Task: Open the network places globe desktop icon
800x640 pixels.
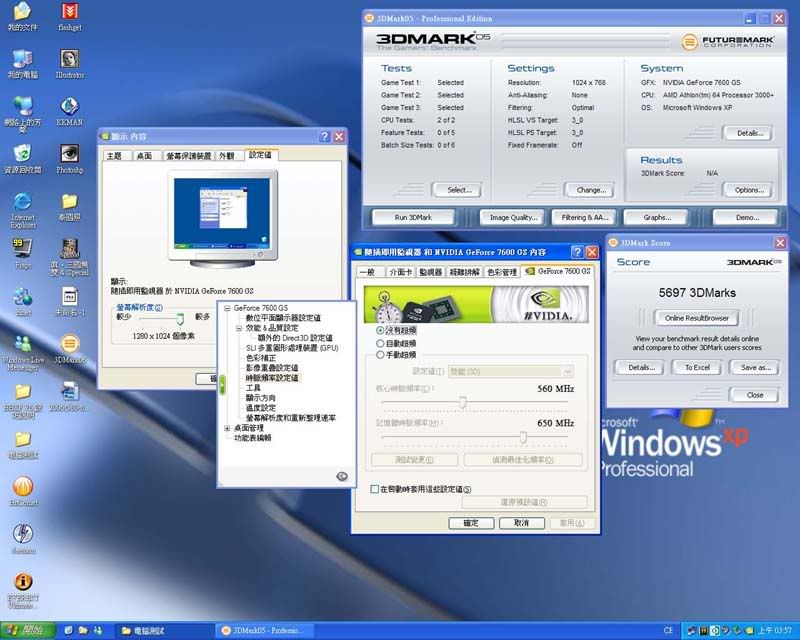Action: coord(22,114)
